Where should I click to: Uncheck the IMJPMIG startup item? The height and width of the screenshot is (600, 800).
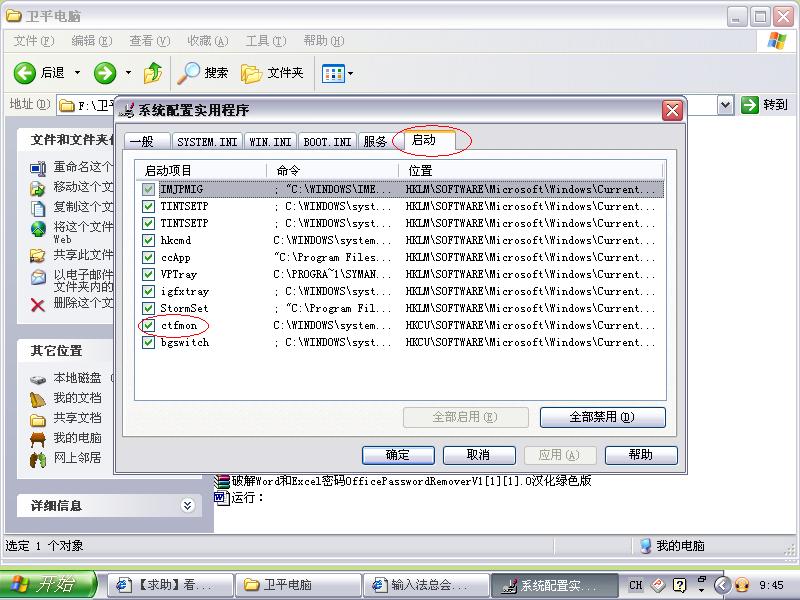[148, 189]
